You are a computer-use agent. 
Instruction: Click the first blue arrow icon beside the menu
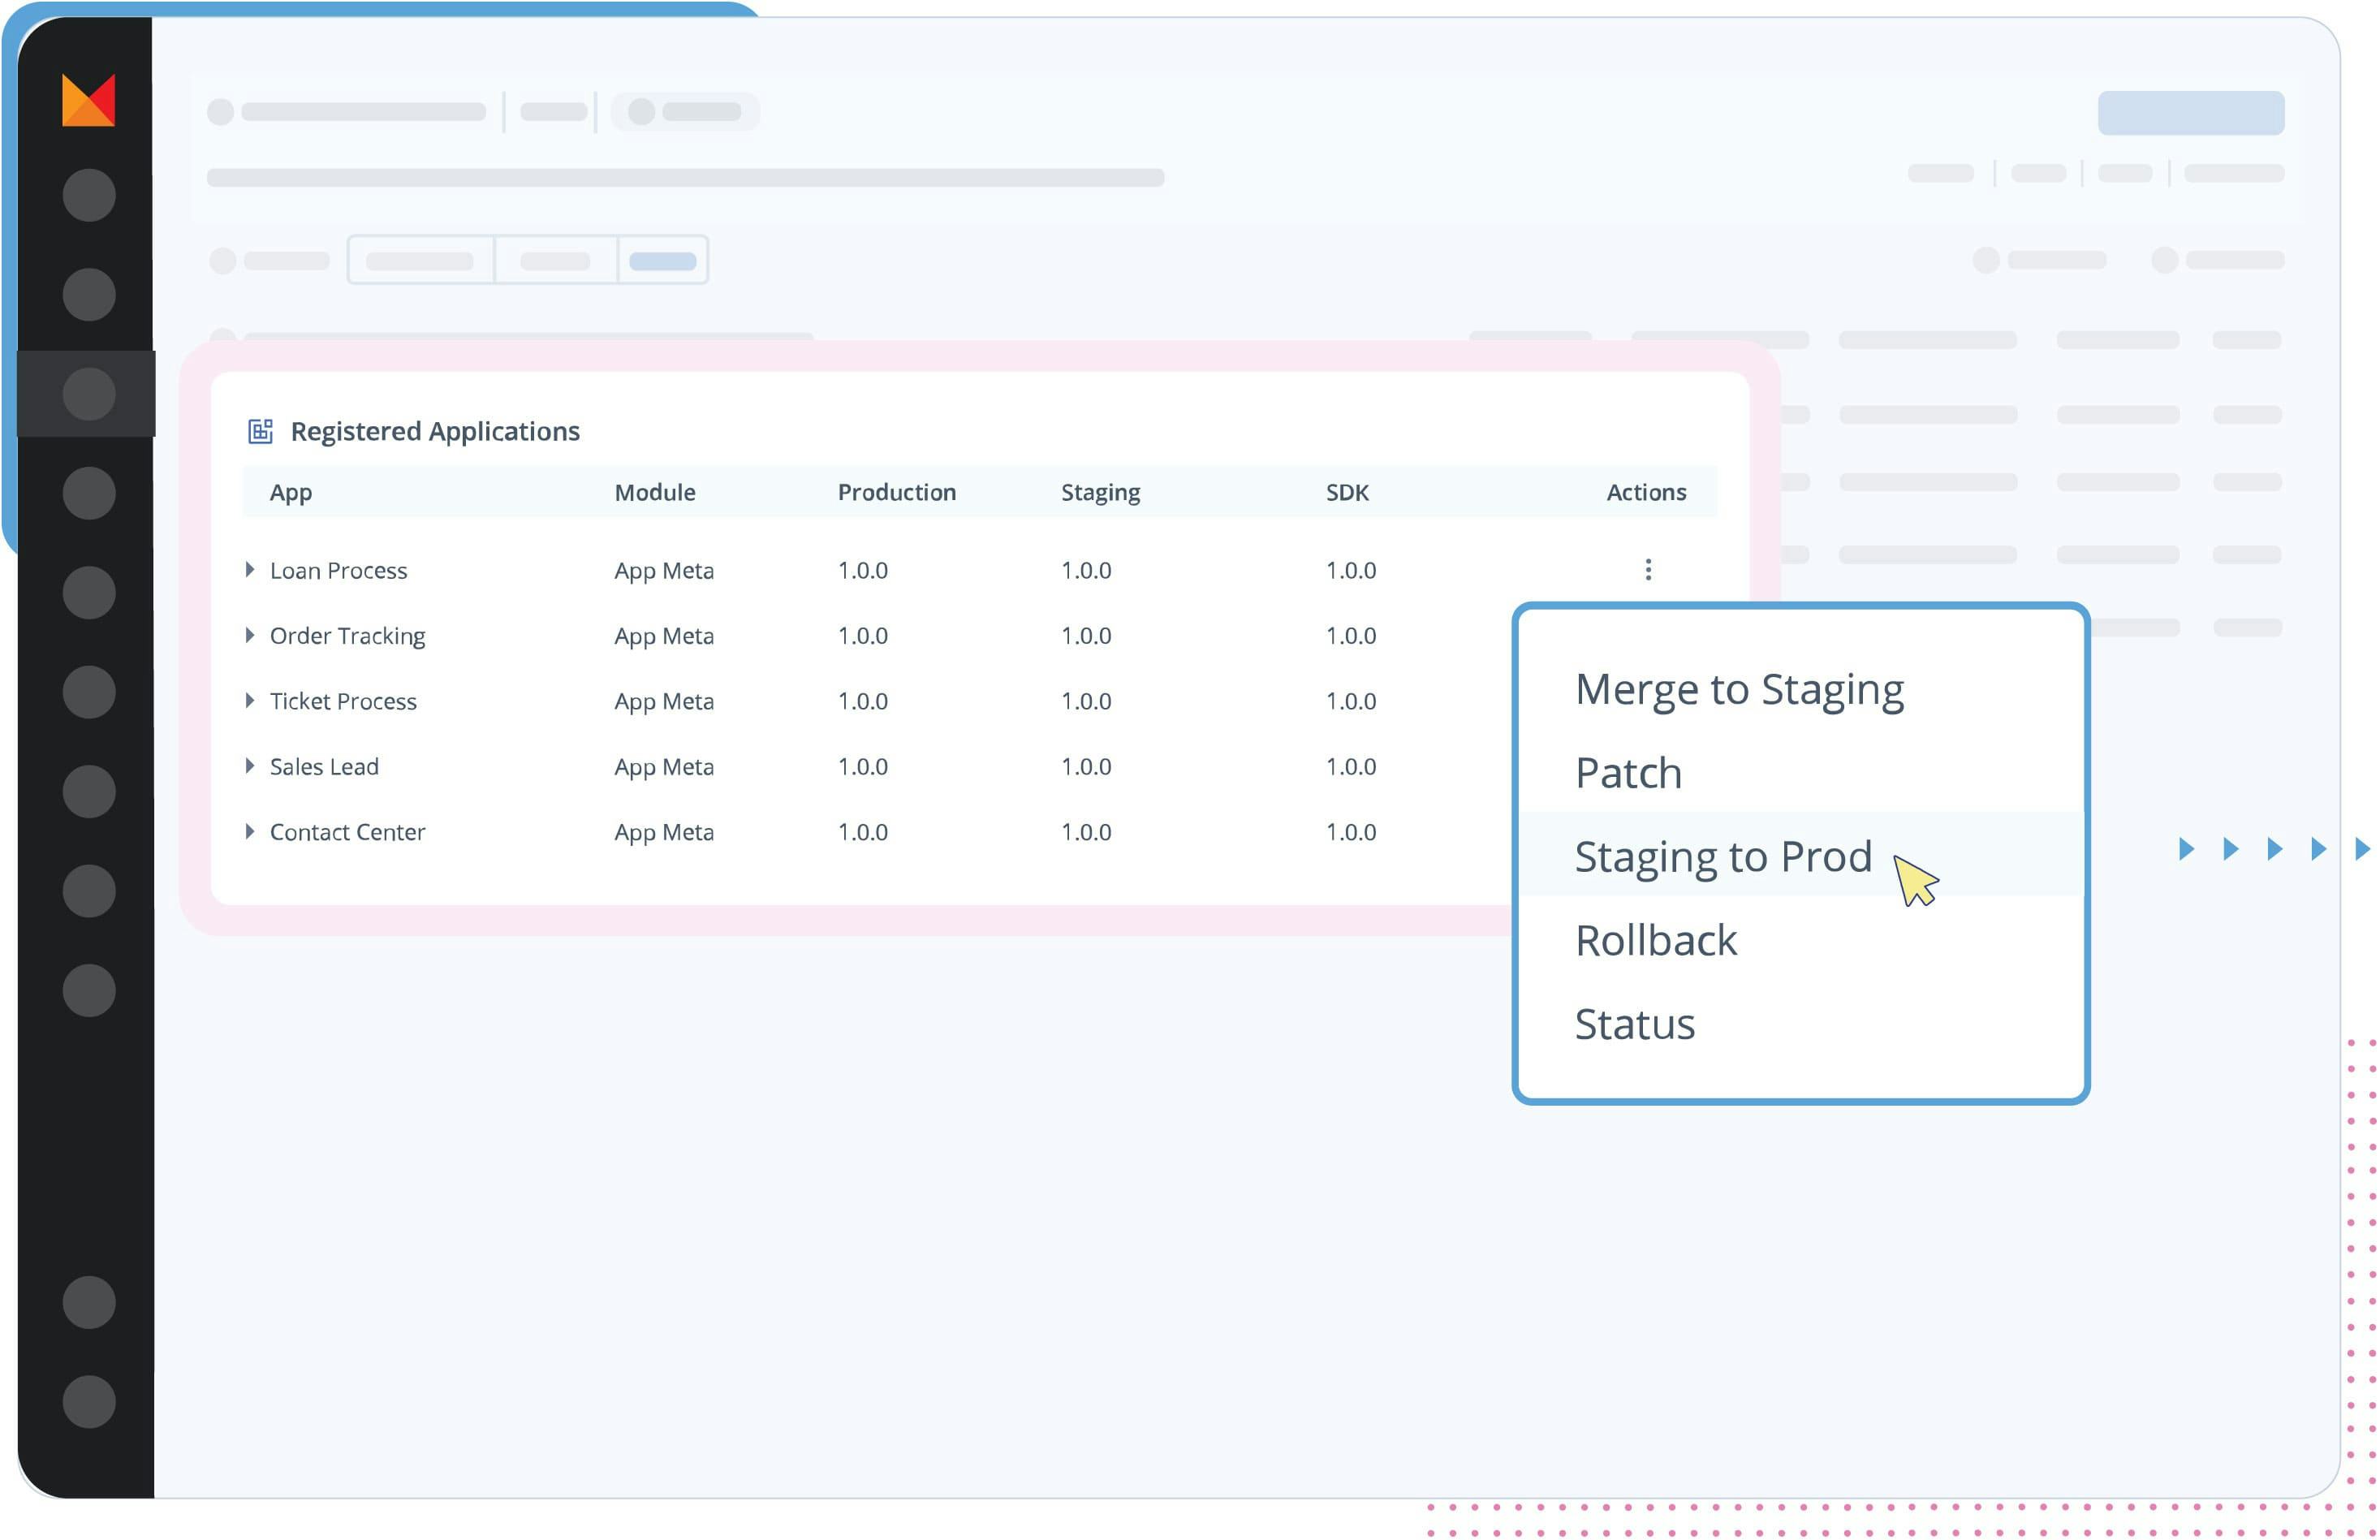click(x=2185, y=849)
